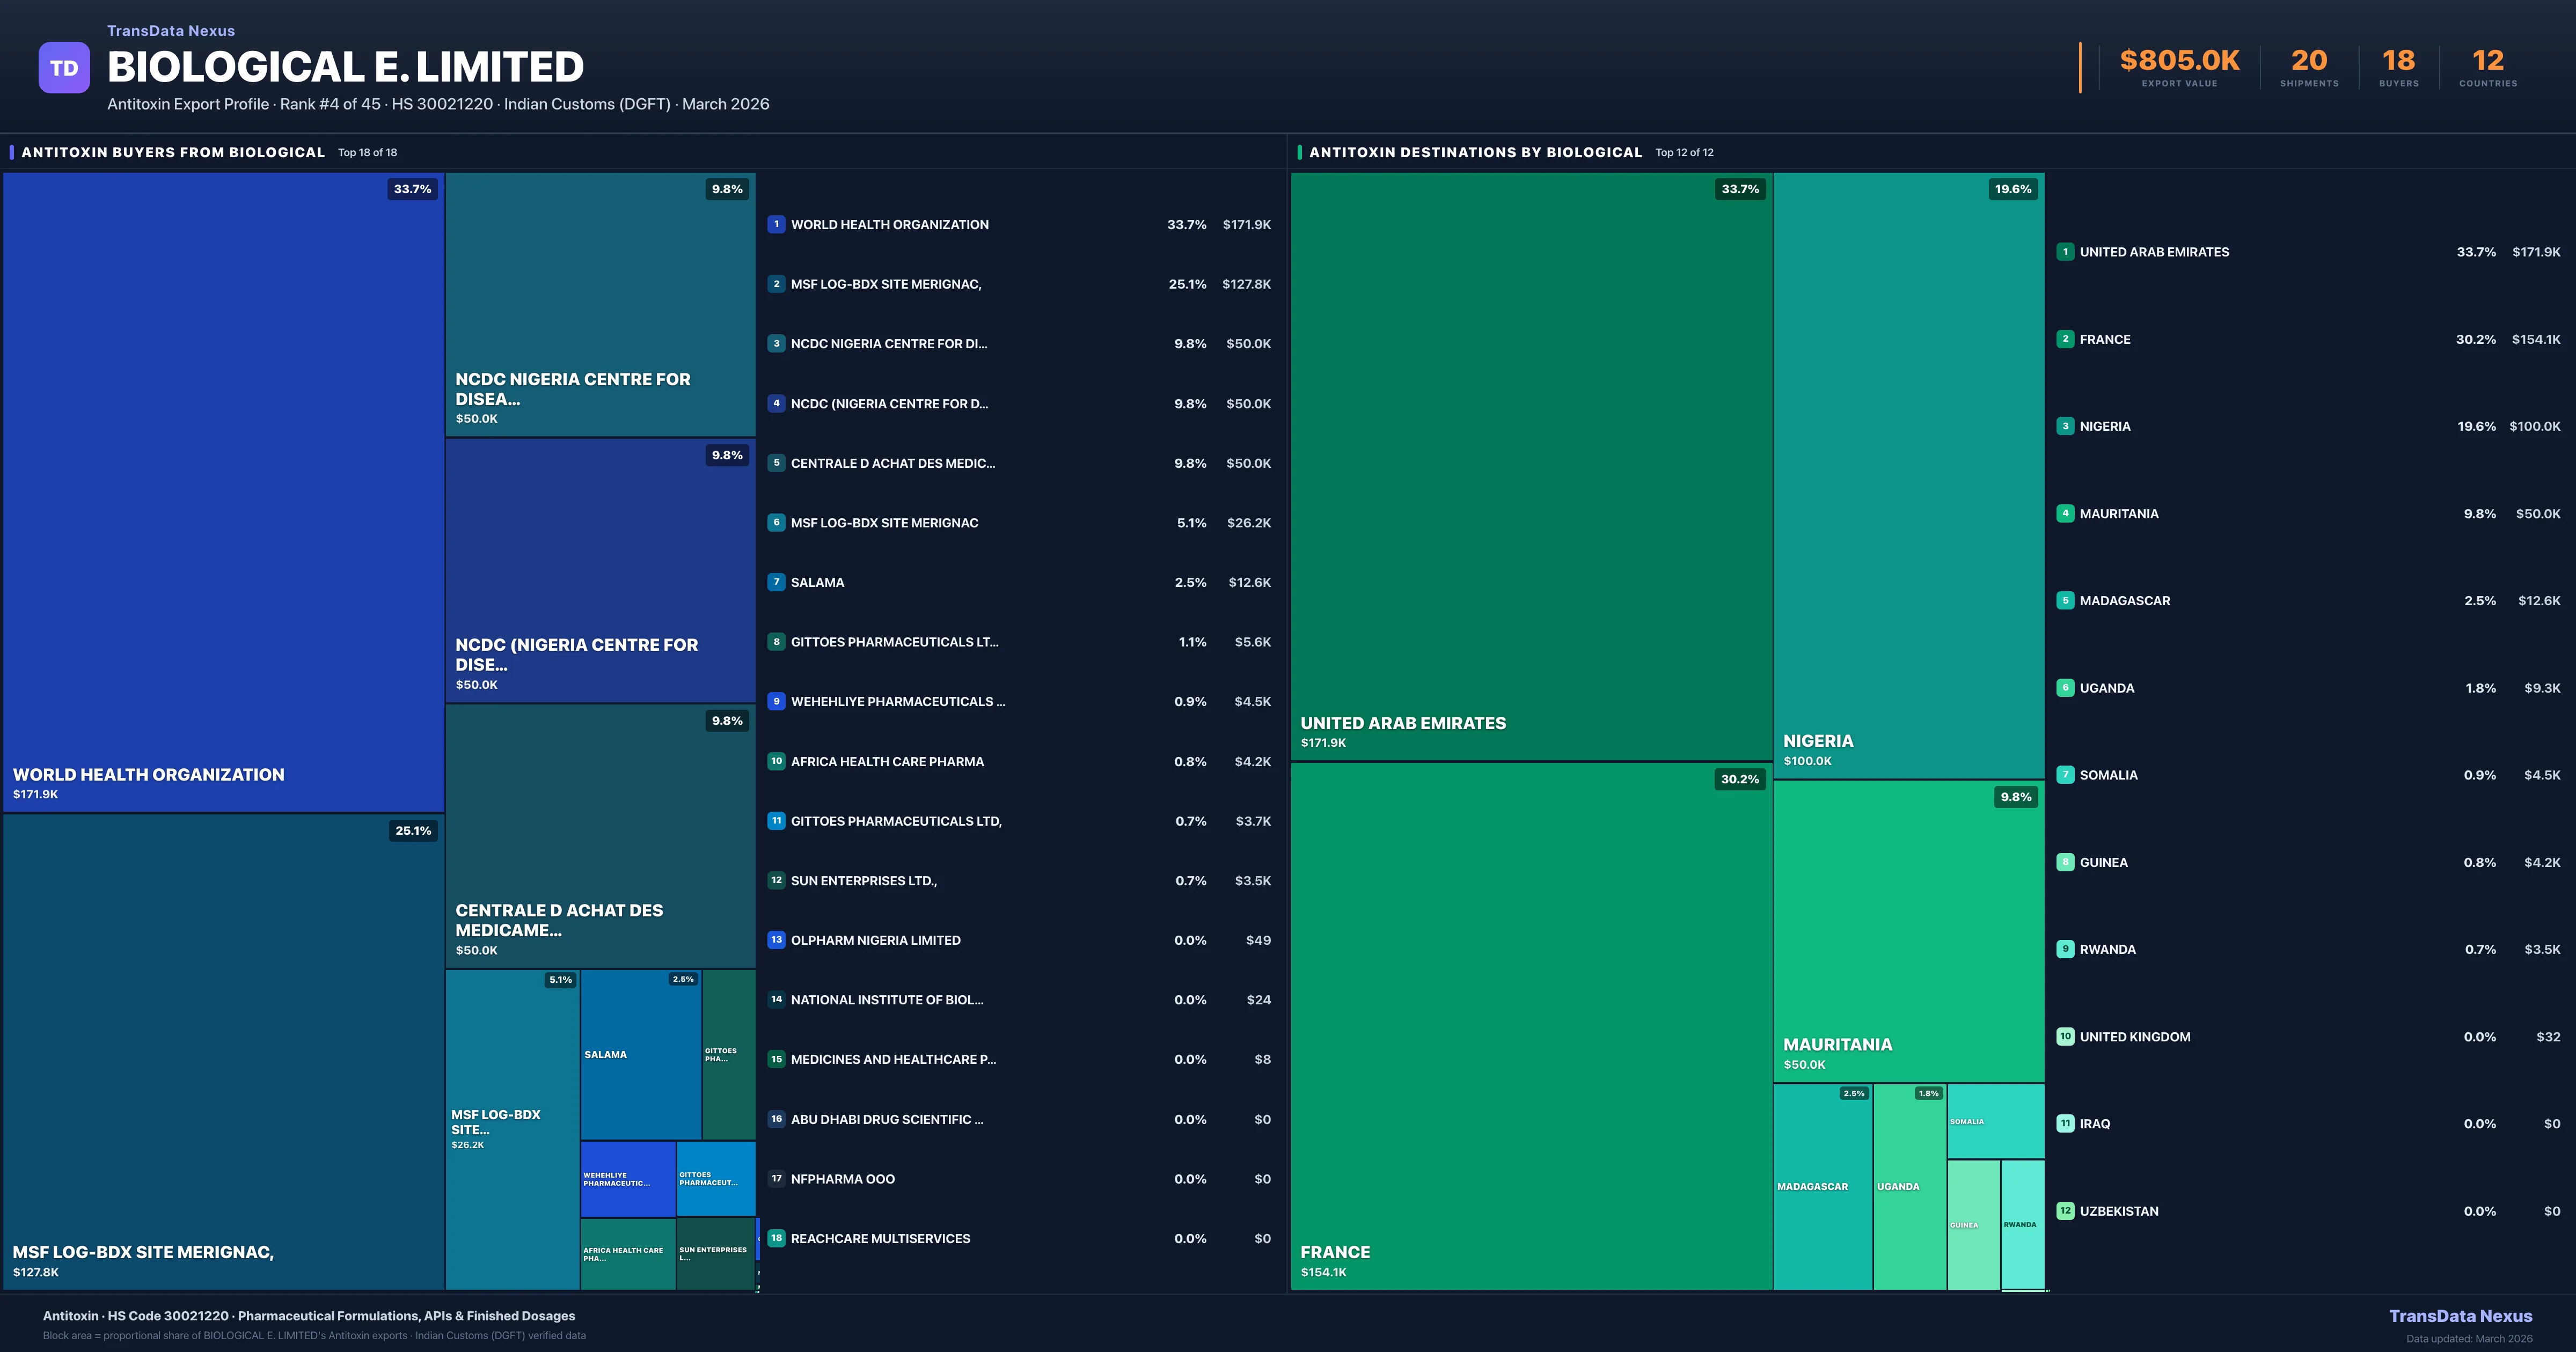Click rank badge 6 beside UGANDA
Screen dimensions: 2576x1352
(2065, 688)
